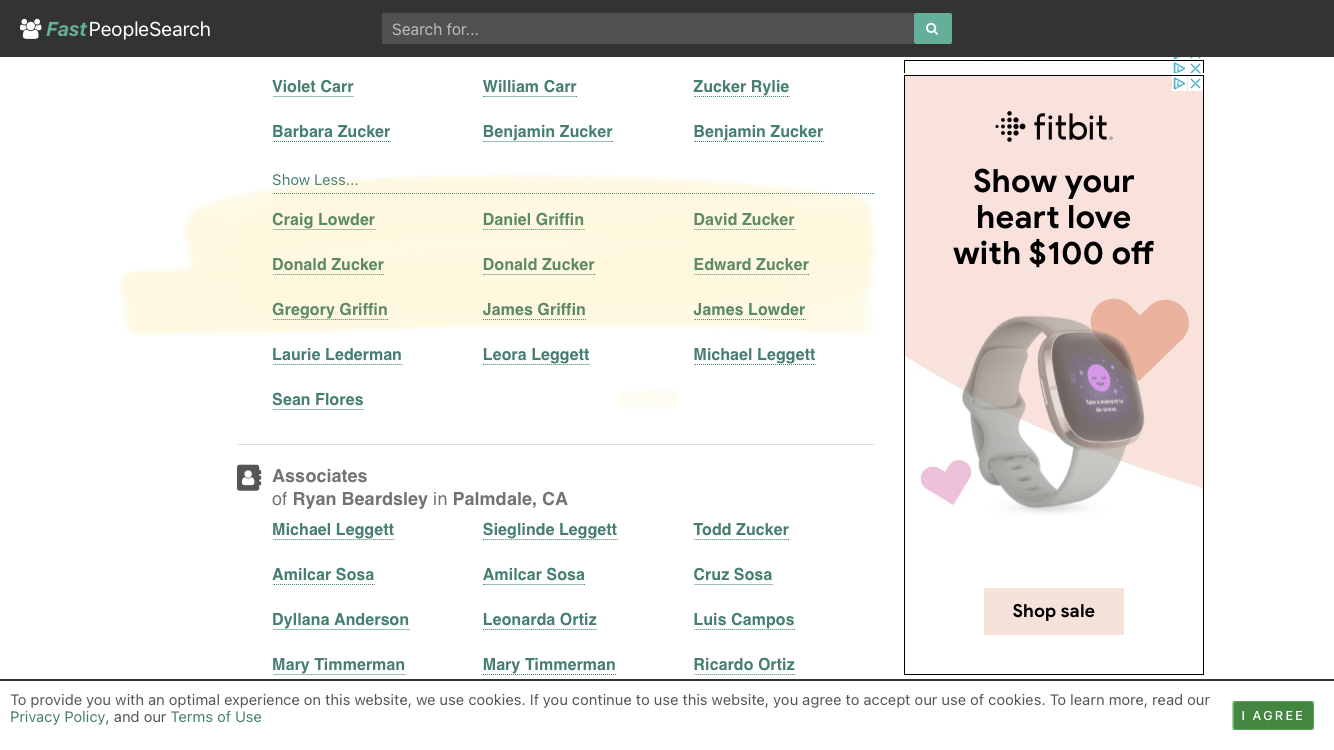The width and height of the screenshot is (1334, 750).
Task: Open Barbara Zucker's profile
Action: point(331,132)
